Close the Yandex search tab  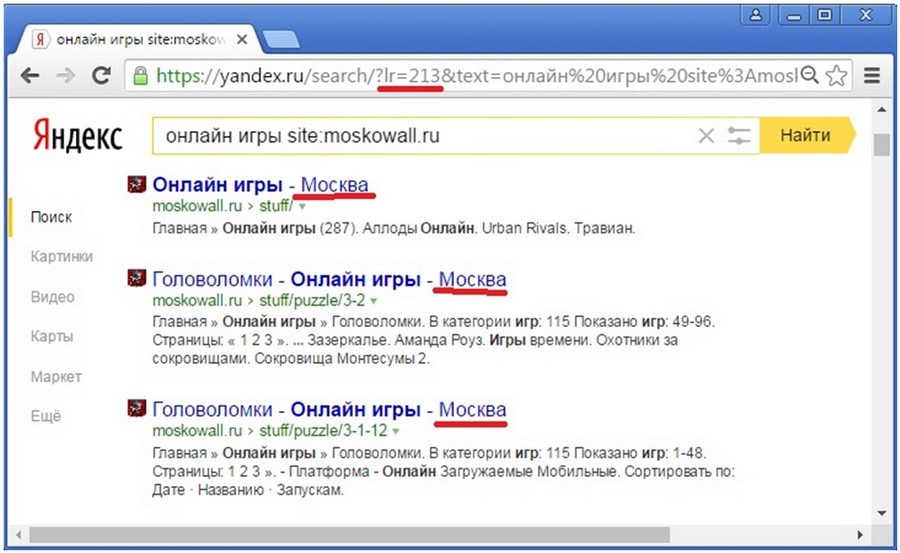(x=242, y=39)
